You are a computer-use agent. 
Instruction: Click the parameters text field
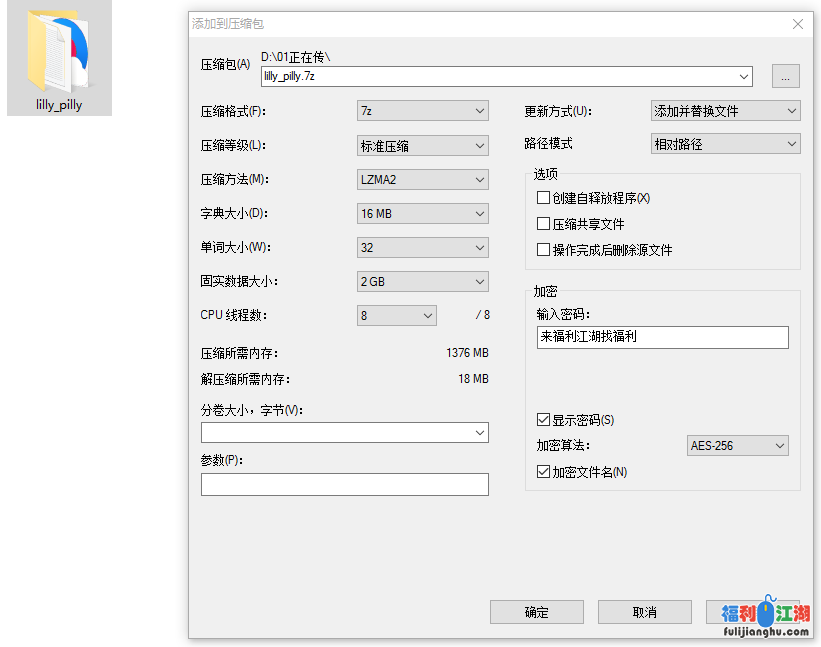[344, 485]
